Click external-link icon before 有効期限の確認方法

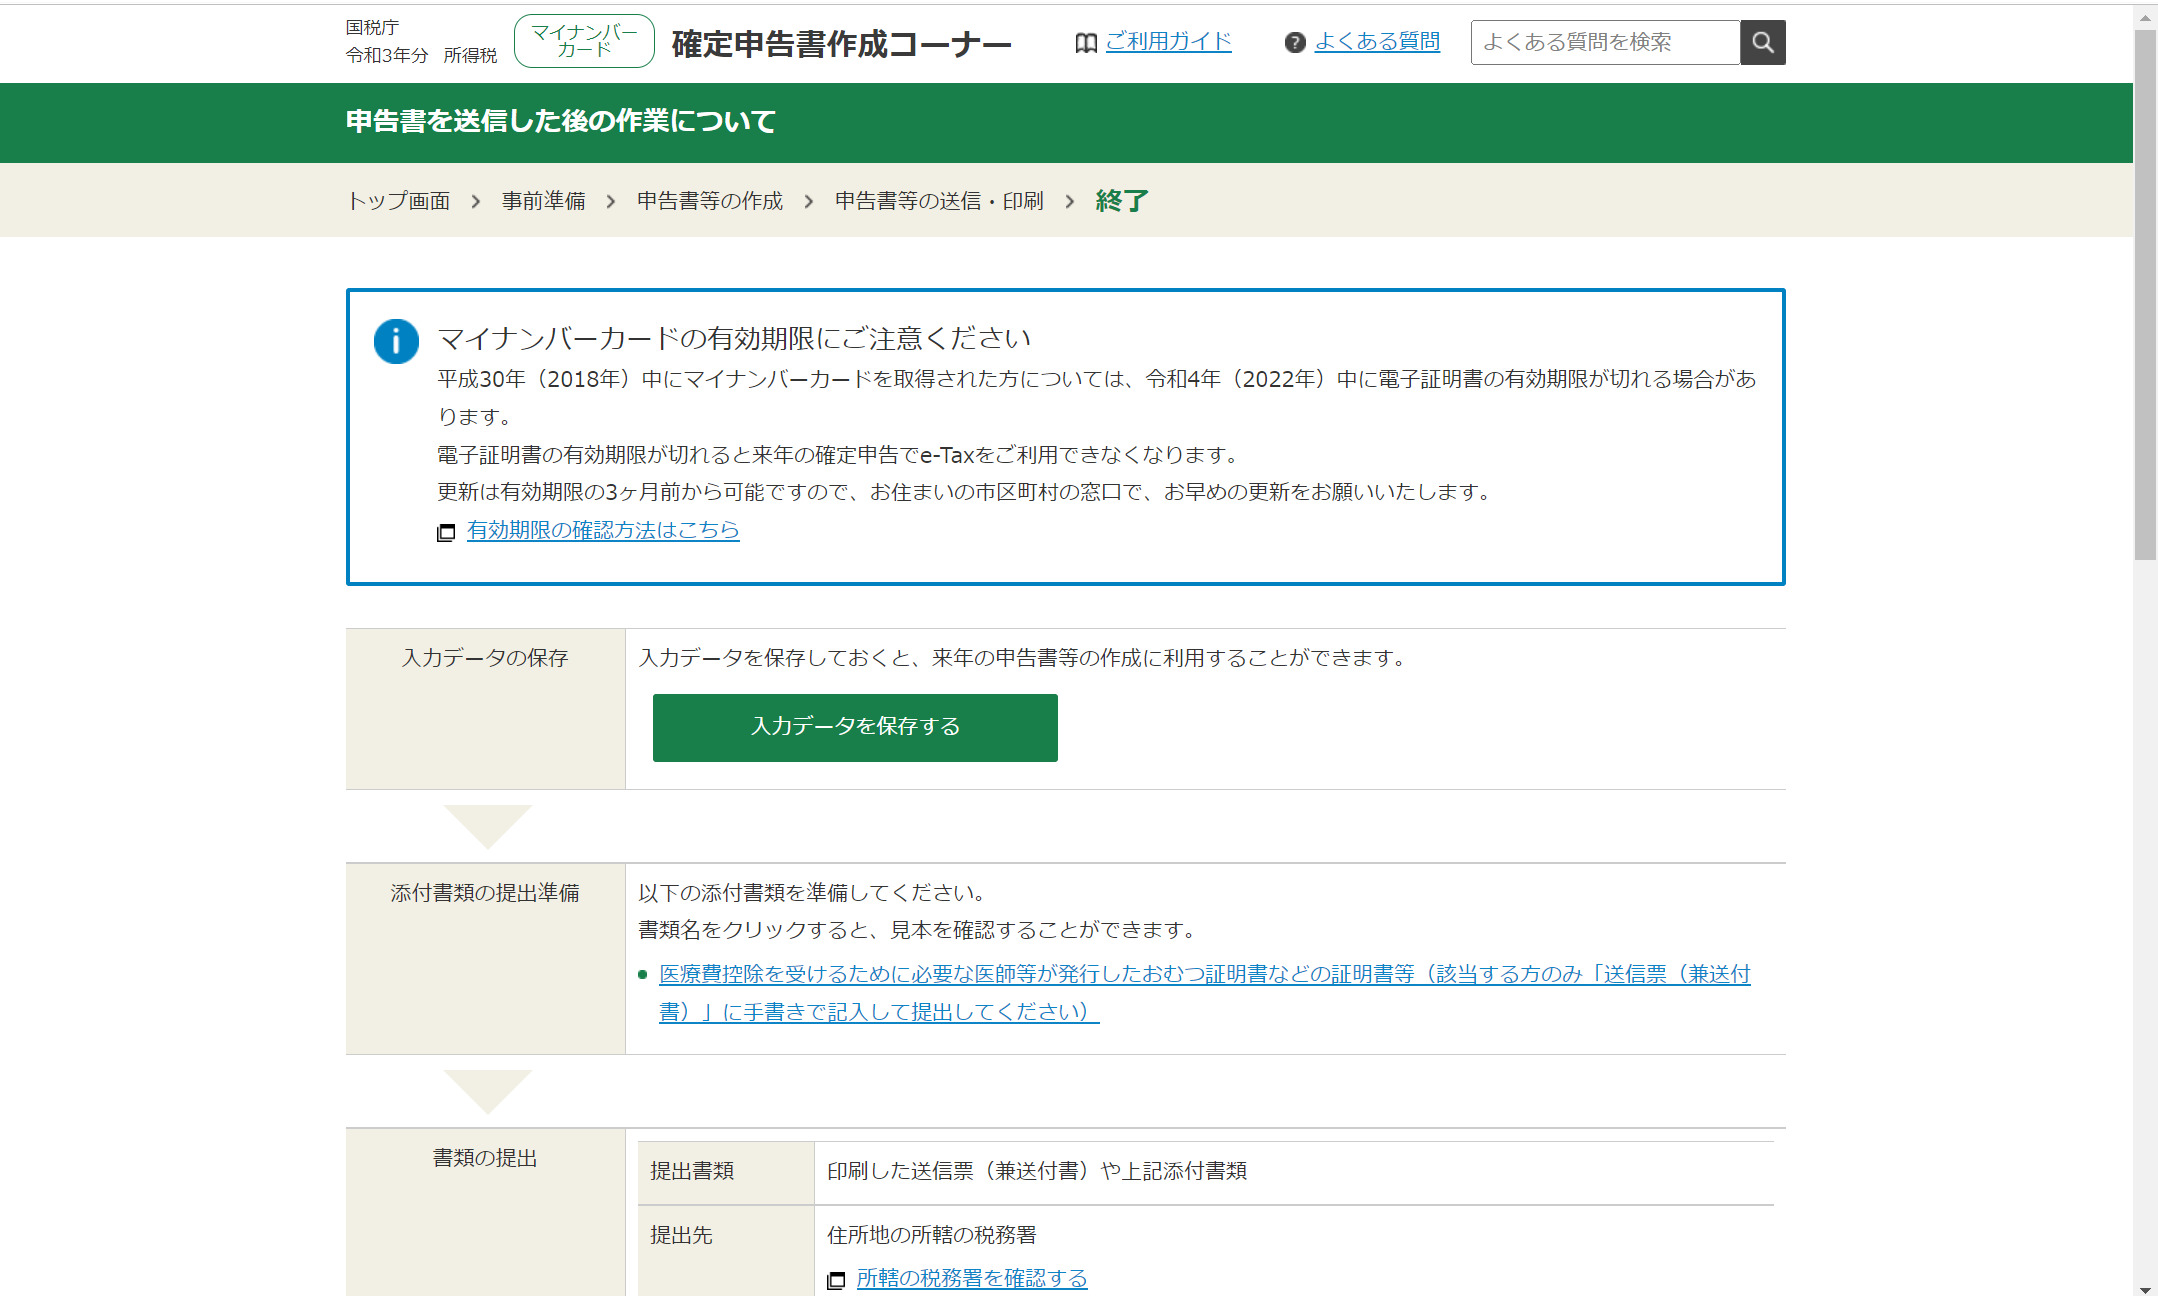pos(446,532)
